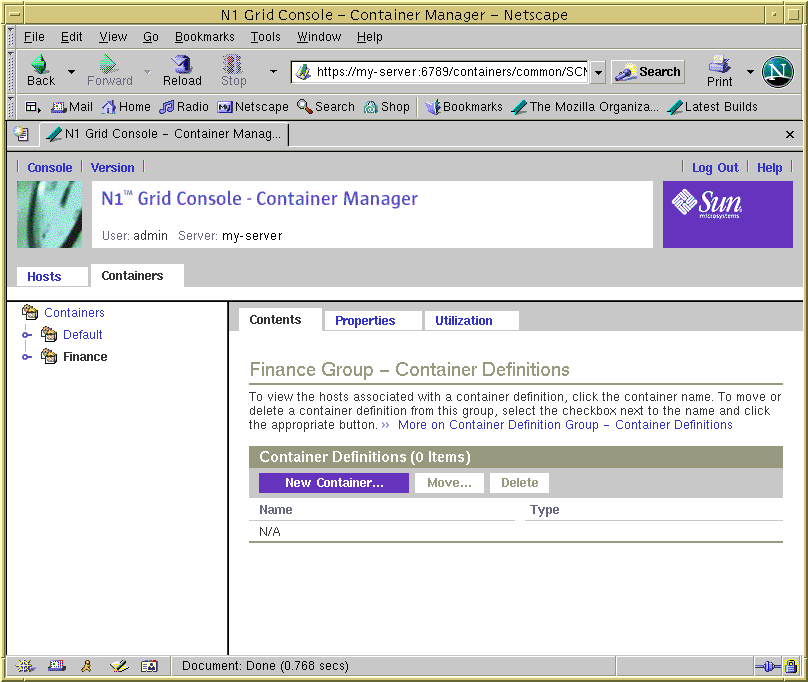This screenshot has width=808, height=682.
Task: Open the URL bar history dropdown
Action: pyautogui.click(x=598, y=72)
